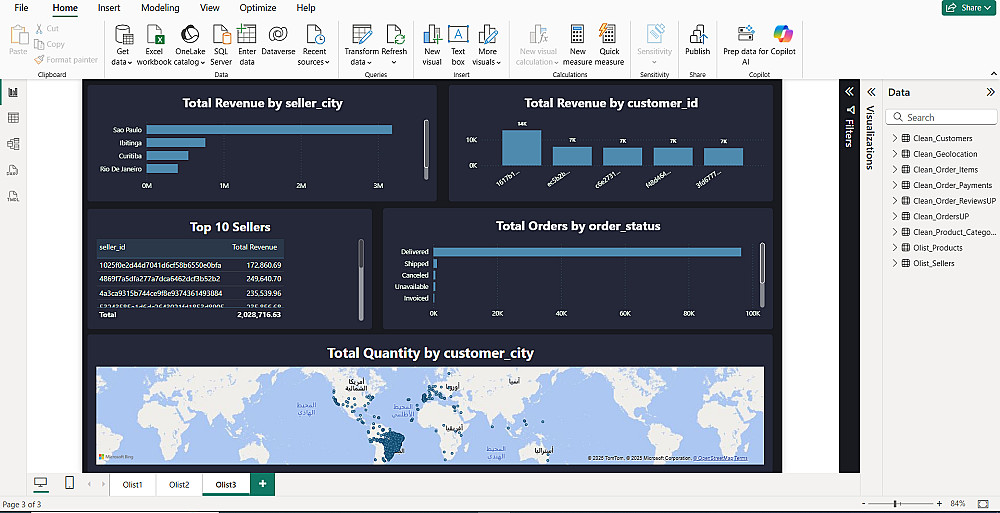1000x513 pixels.
Task: Switch to mobile layout view
Action: [x=69, y=484]
